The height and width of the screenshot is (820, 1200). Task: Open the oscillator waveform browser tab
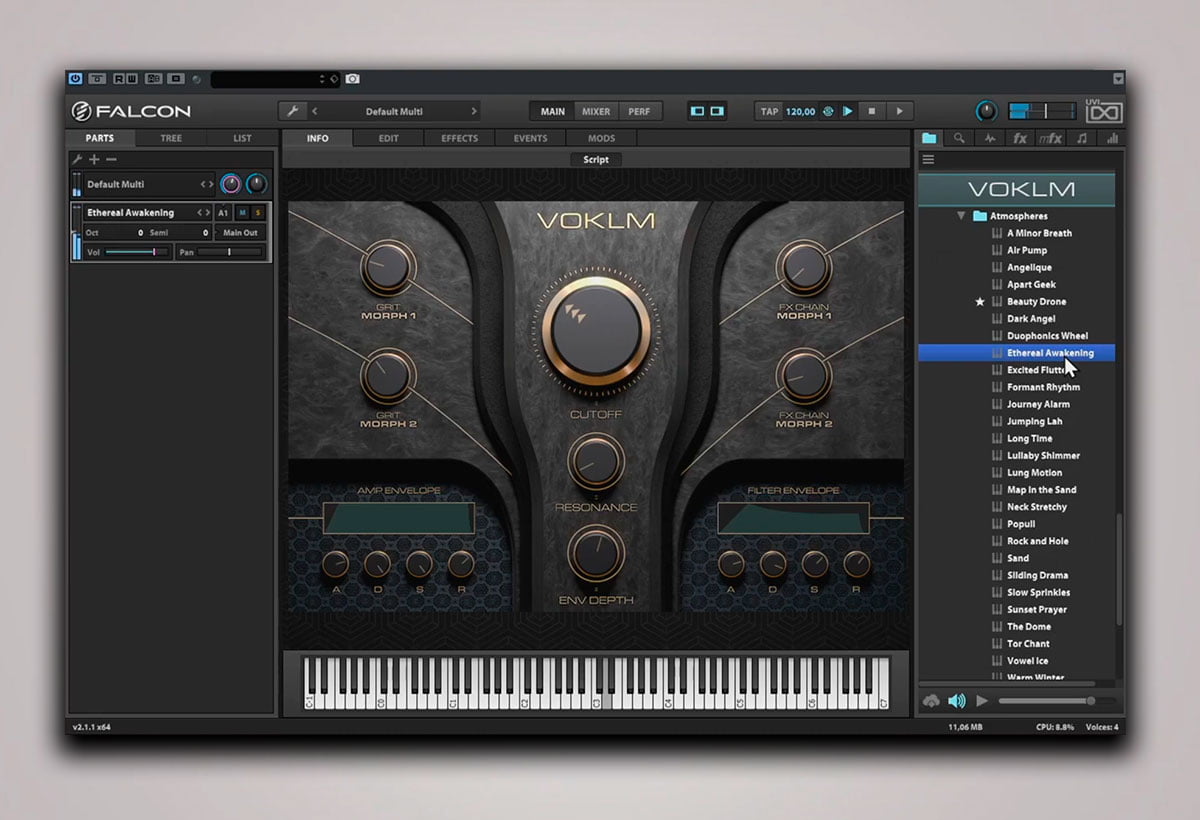point(990,138)
